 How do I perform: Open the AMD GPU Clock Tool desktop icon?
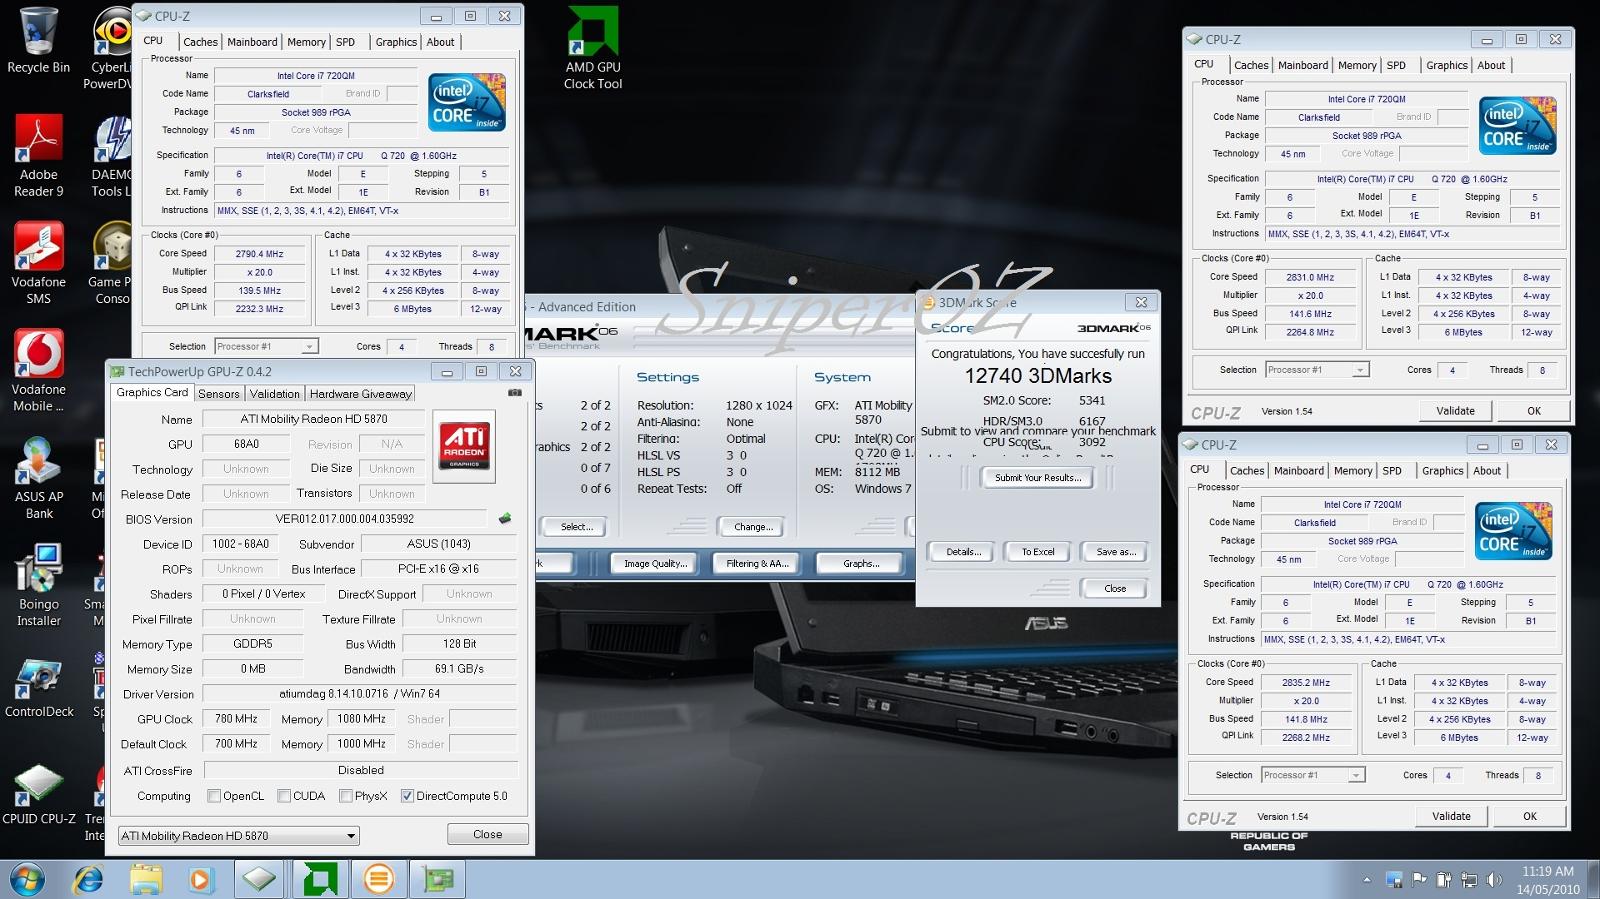pyautogui.click(x=593, y=48)
